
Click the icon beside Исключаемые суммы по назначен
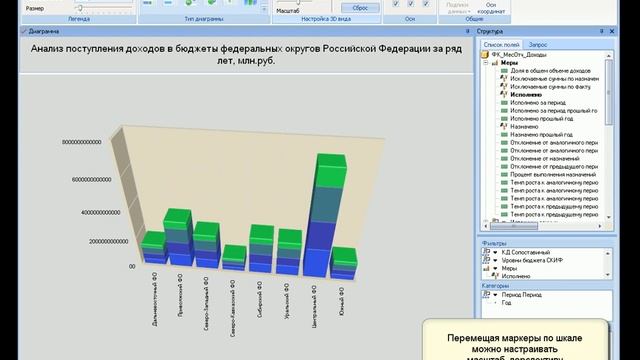504,78
